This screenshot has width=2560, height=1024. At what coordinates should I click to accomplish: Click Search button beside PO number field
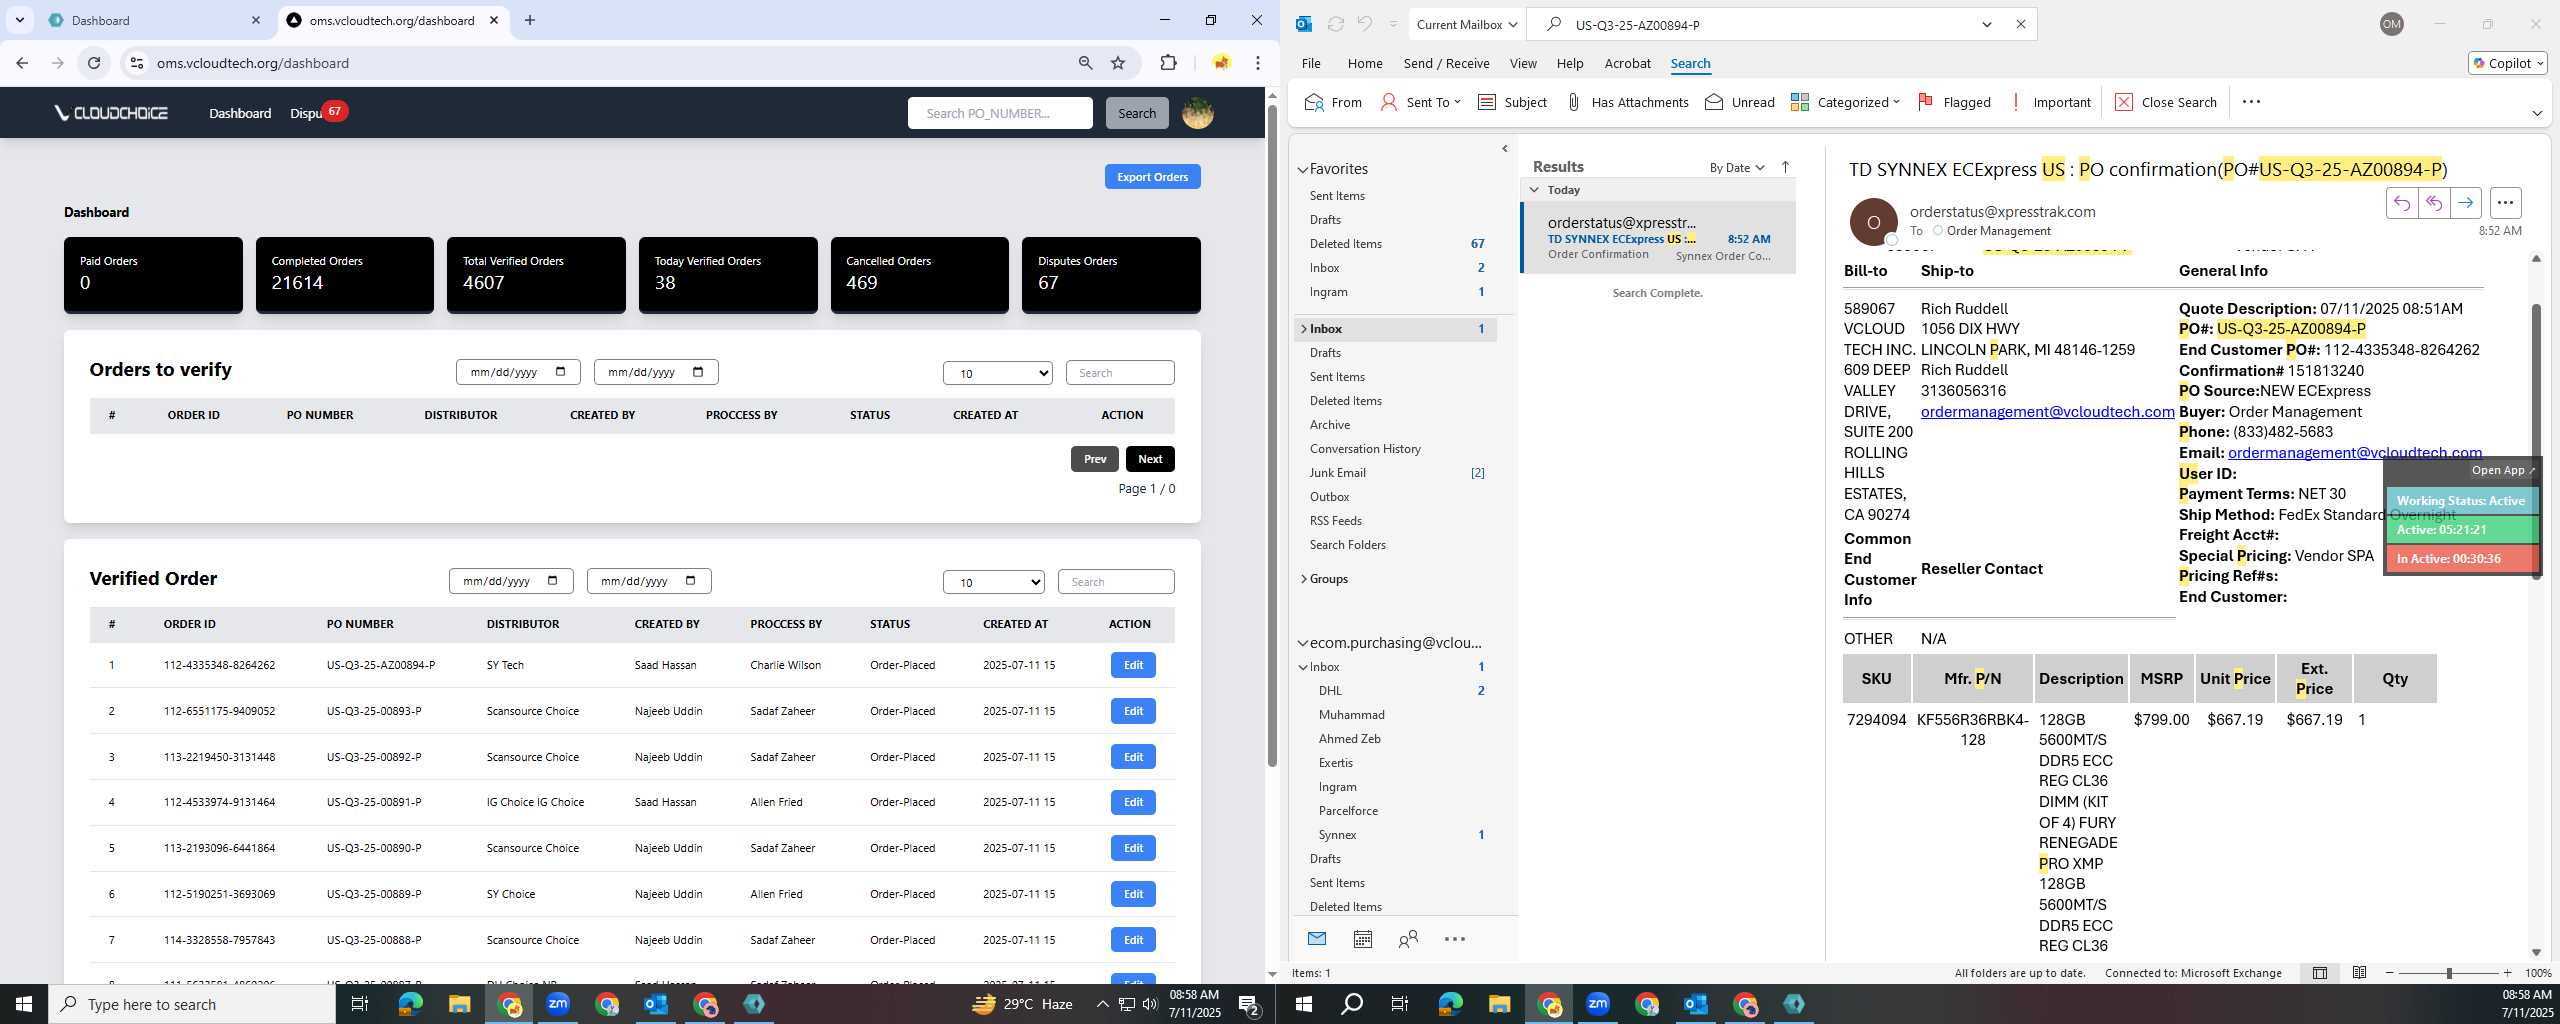coord(1137,113)
